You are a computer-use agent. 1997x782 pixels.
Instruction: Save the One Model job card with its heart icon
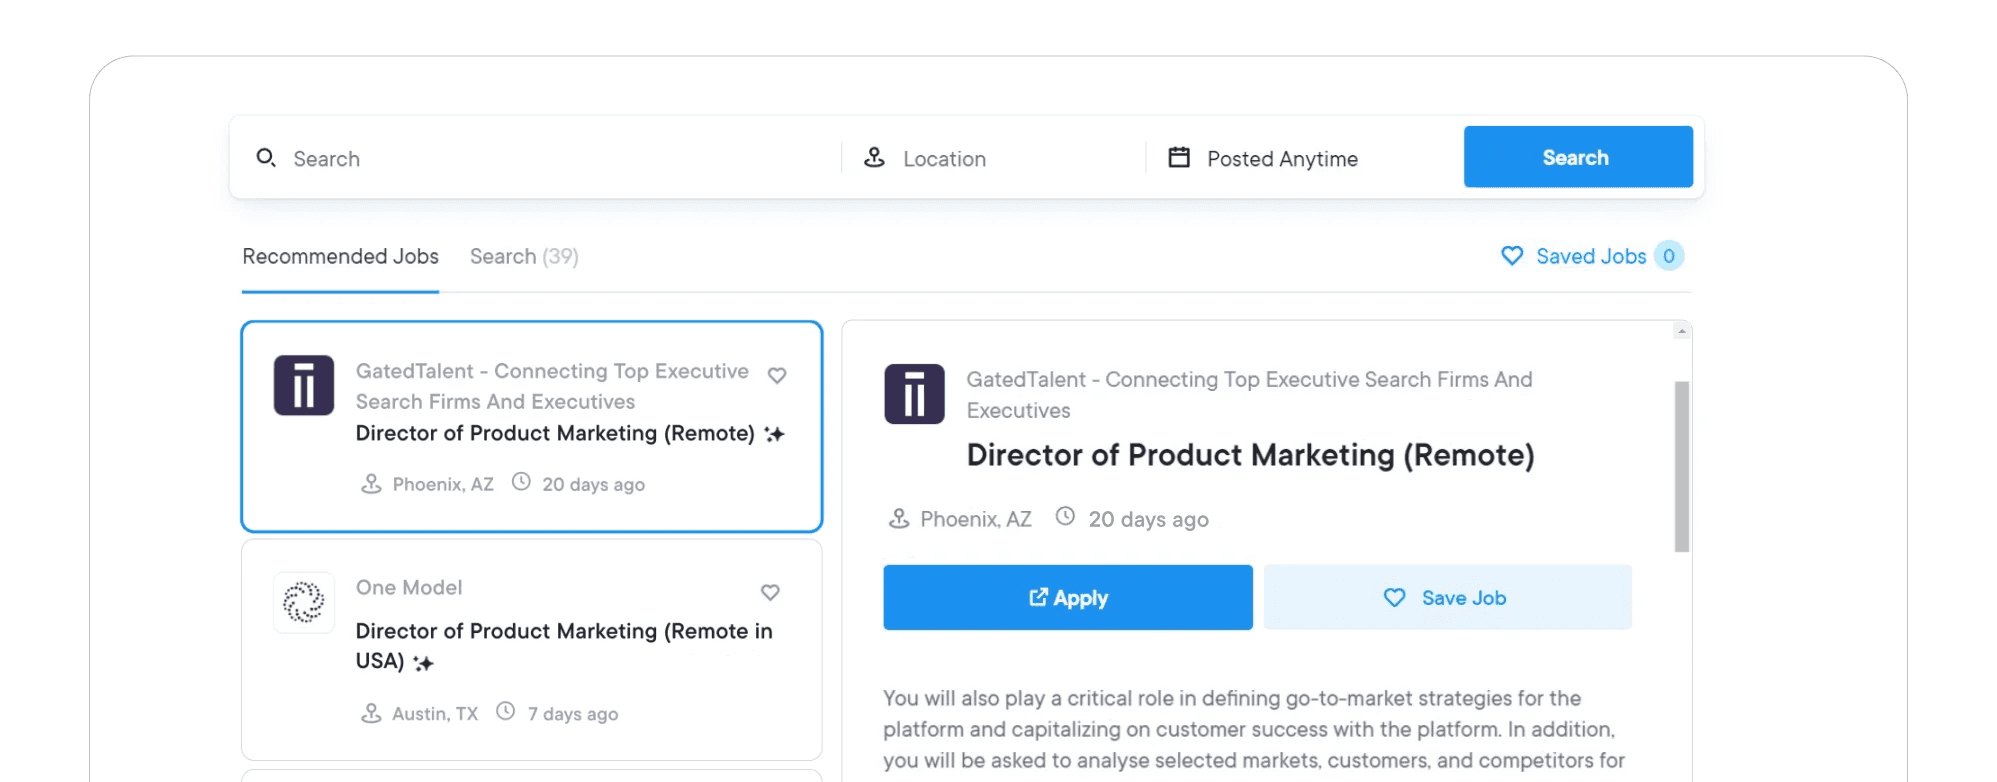pos(770,592)
